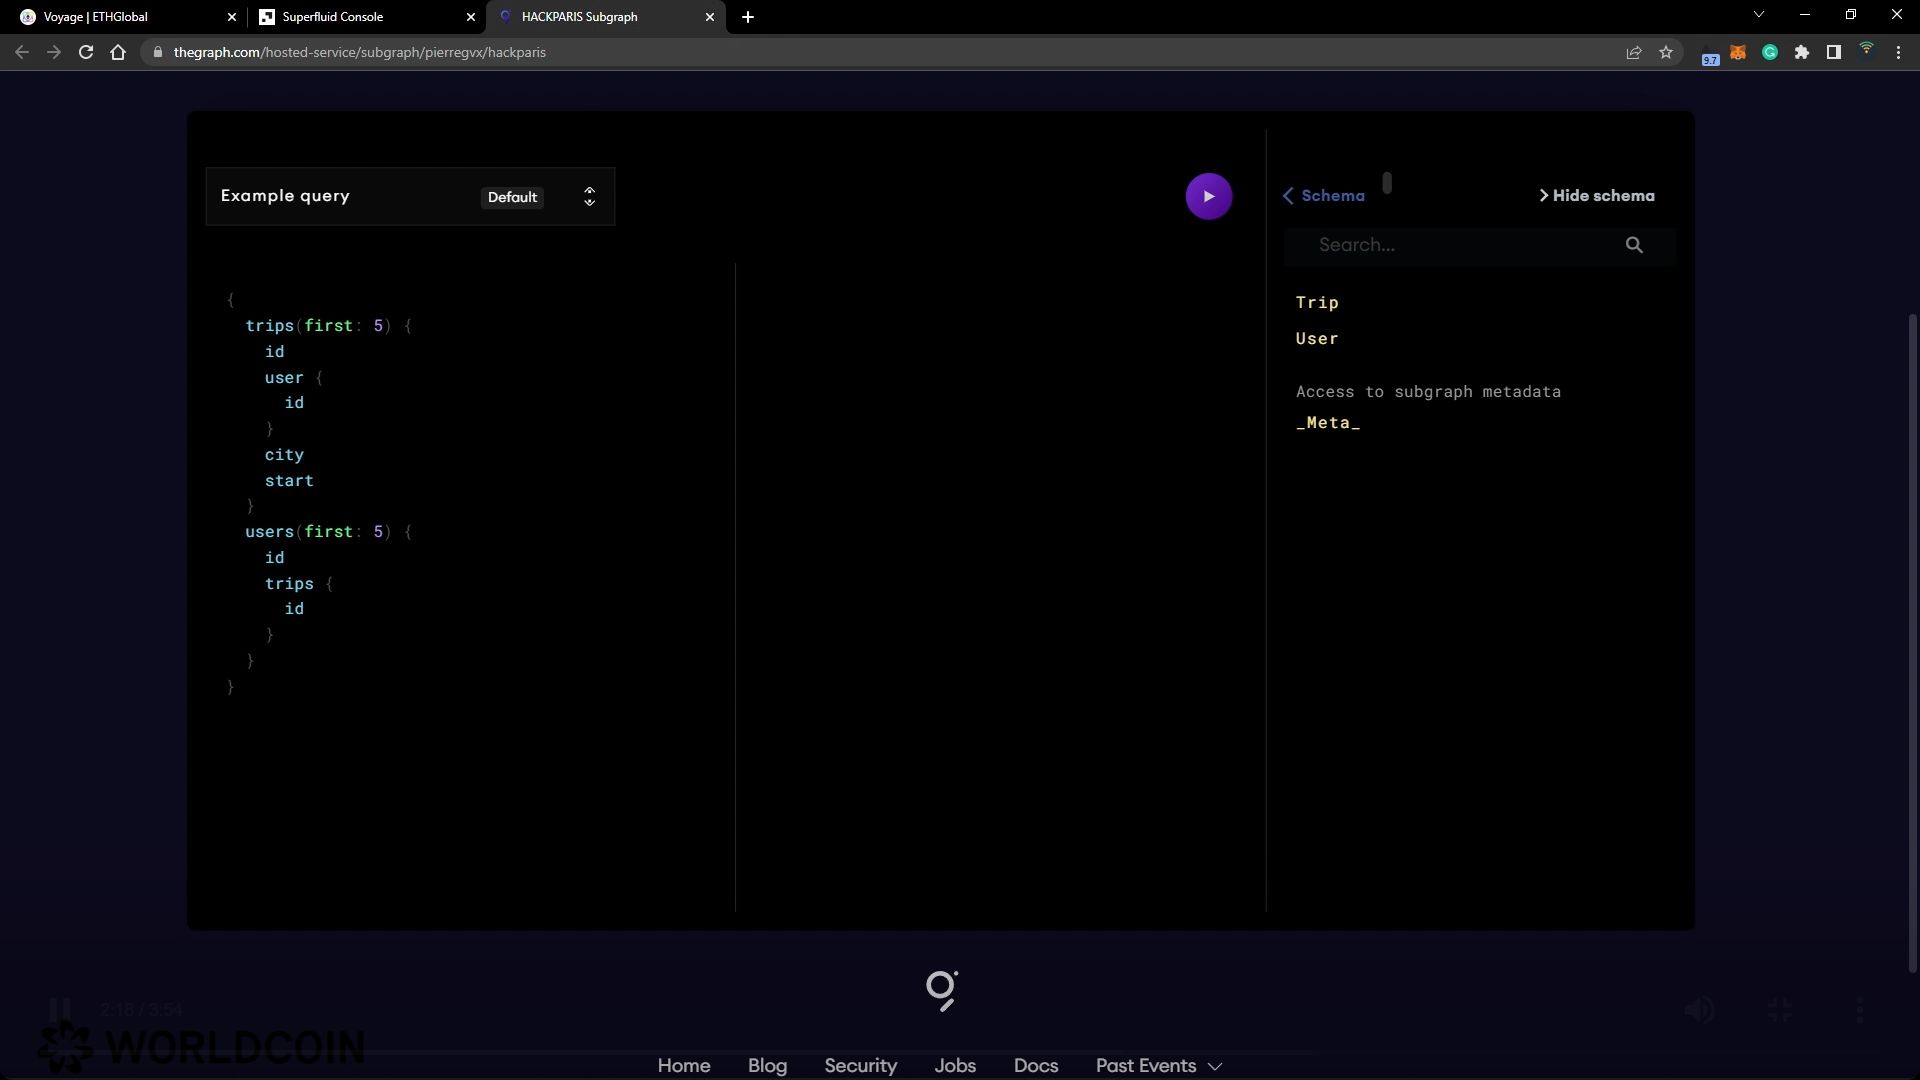Open the Grammarly extension icon
The image size is (1920, 1080).
1770,52
